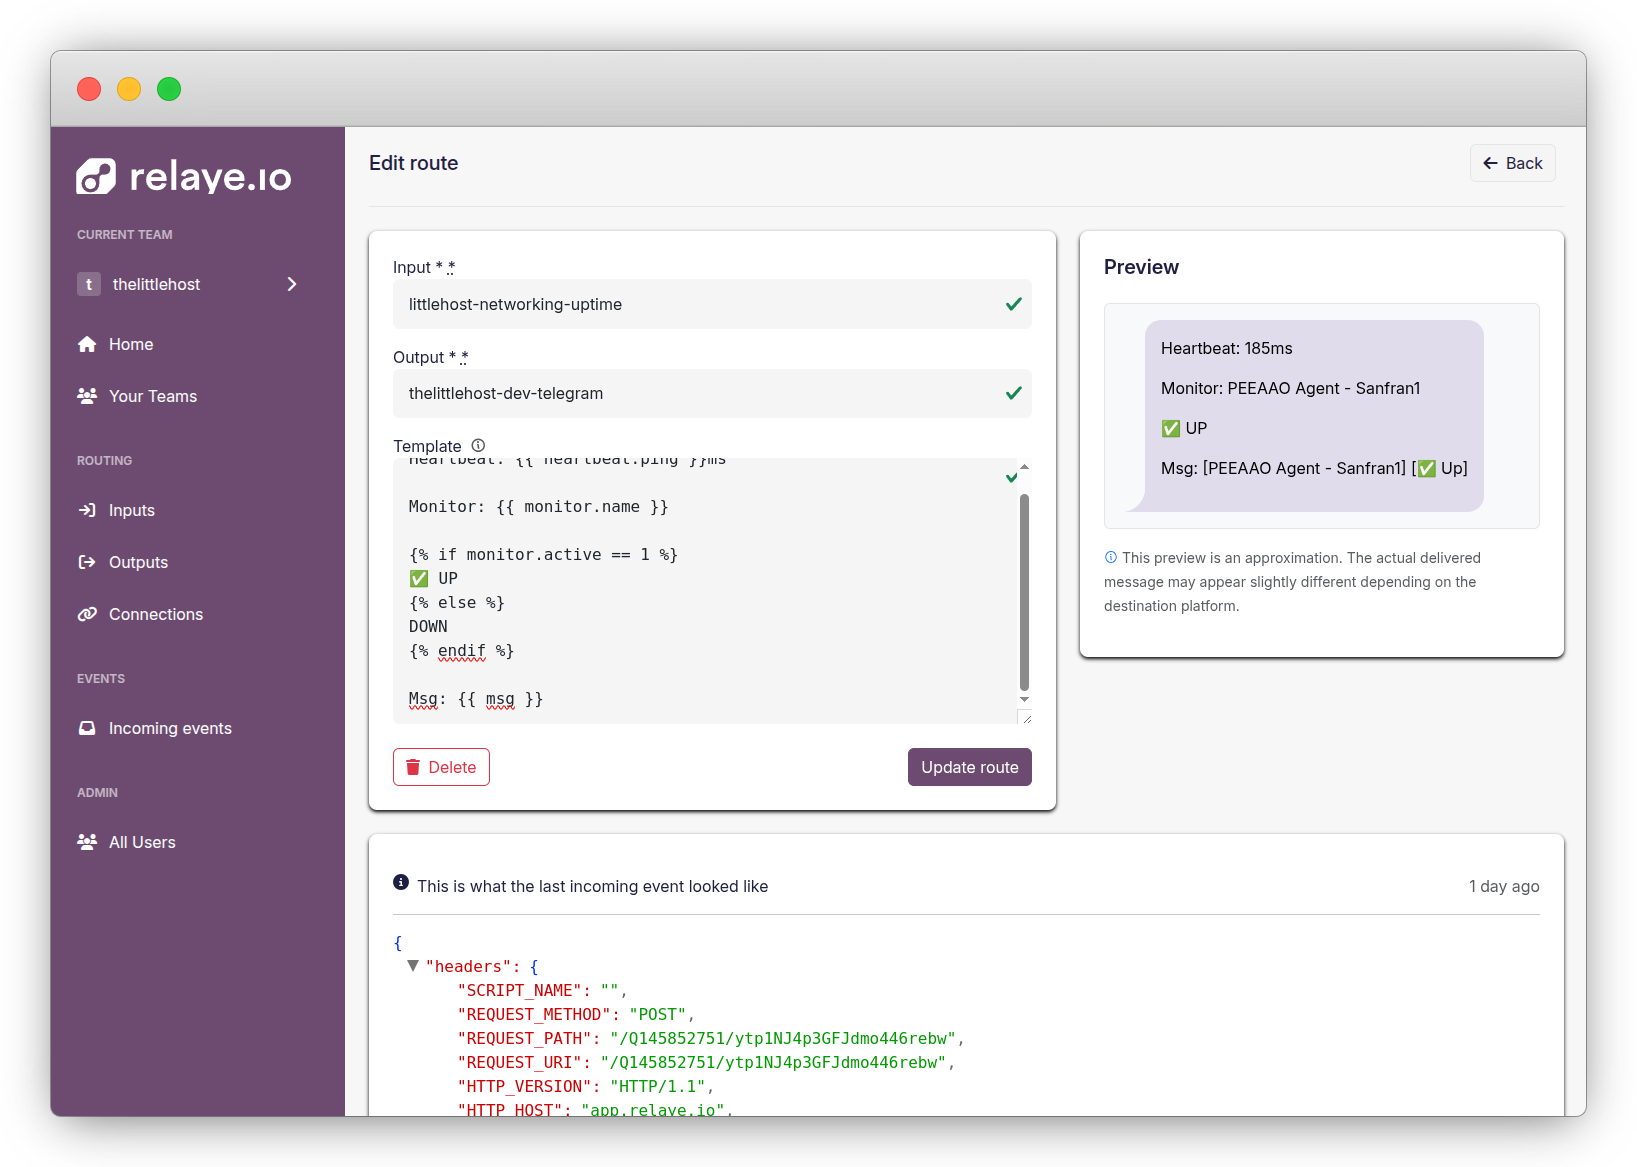Screen dimensions: 1637x1167
Task: Click the Template validation checkmark
Action: [x=1012, y=477]
